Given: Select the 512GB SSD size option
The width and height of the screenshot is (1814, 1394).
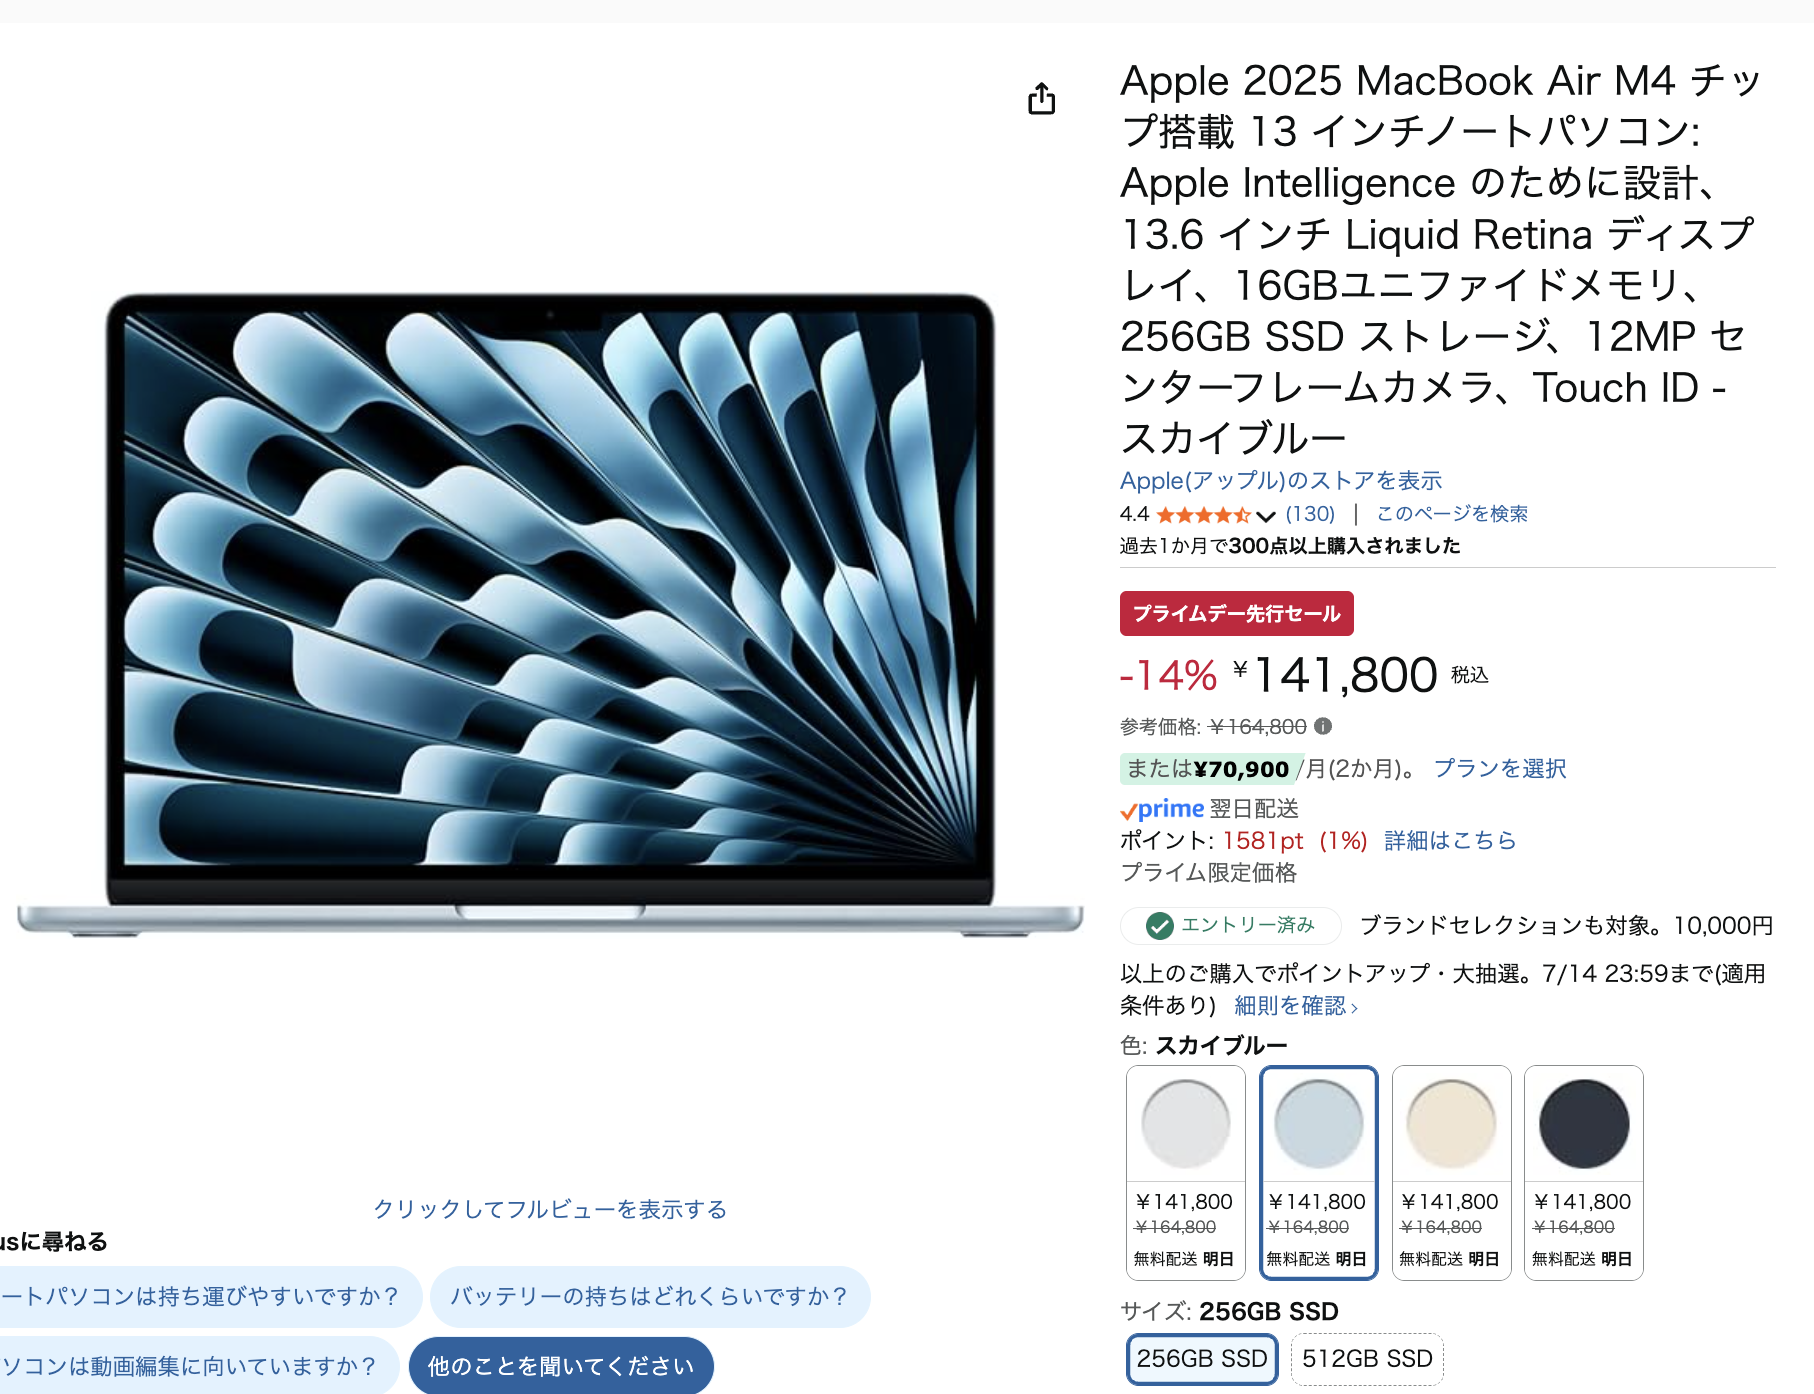Looking at the screenshot, I should coord(1367,1359).
